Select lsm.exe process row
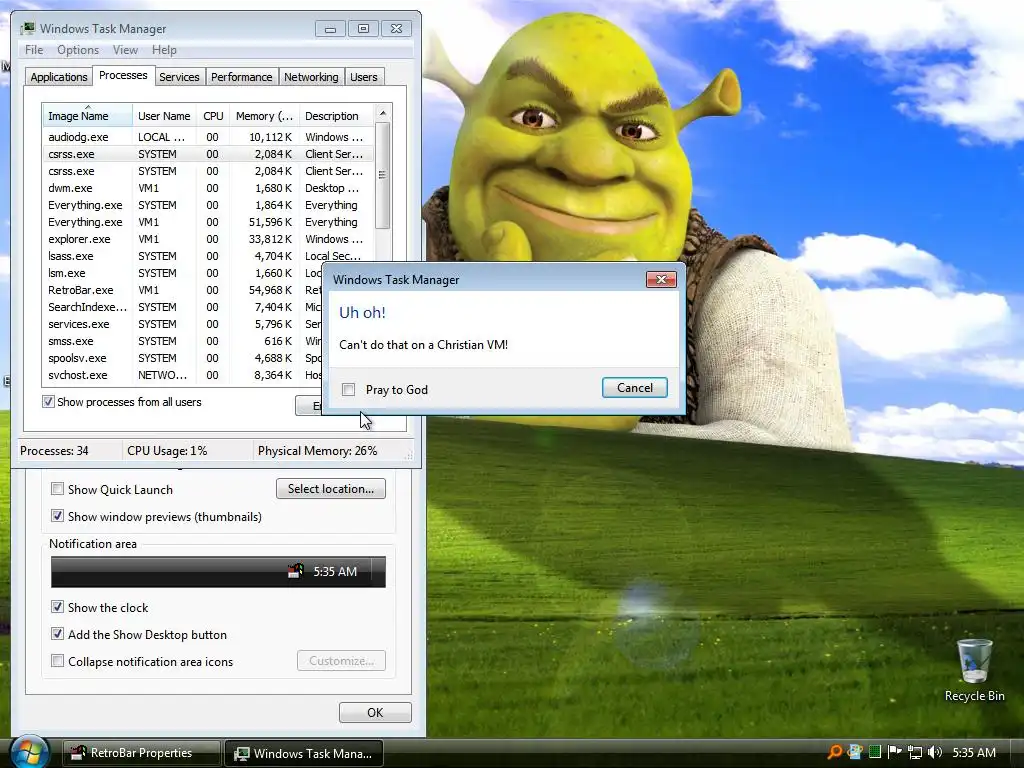Screen dimensions: 1024x768 183,273
